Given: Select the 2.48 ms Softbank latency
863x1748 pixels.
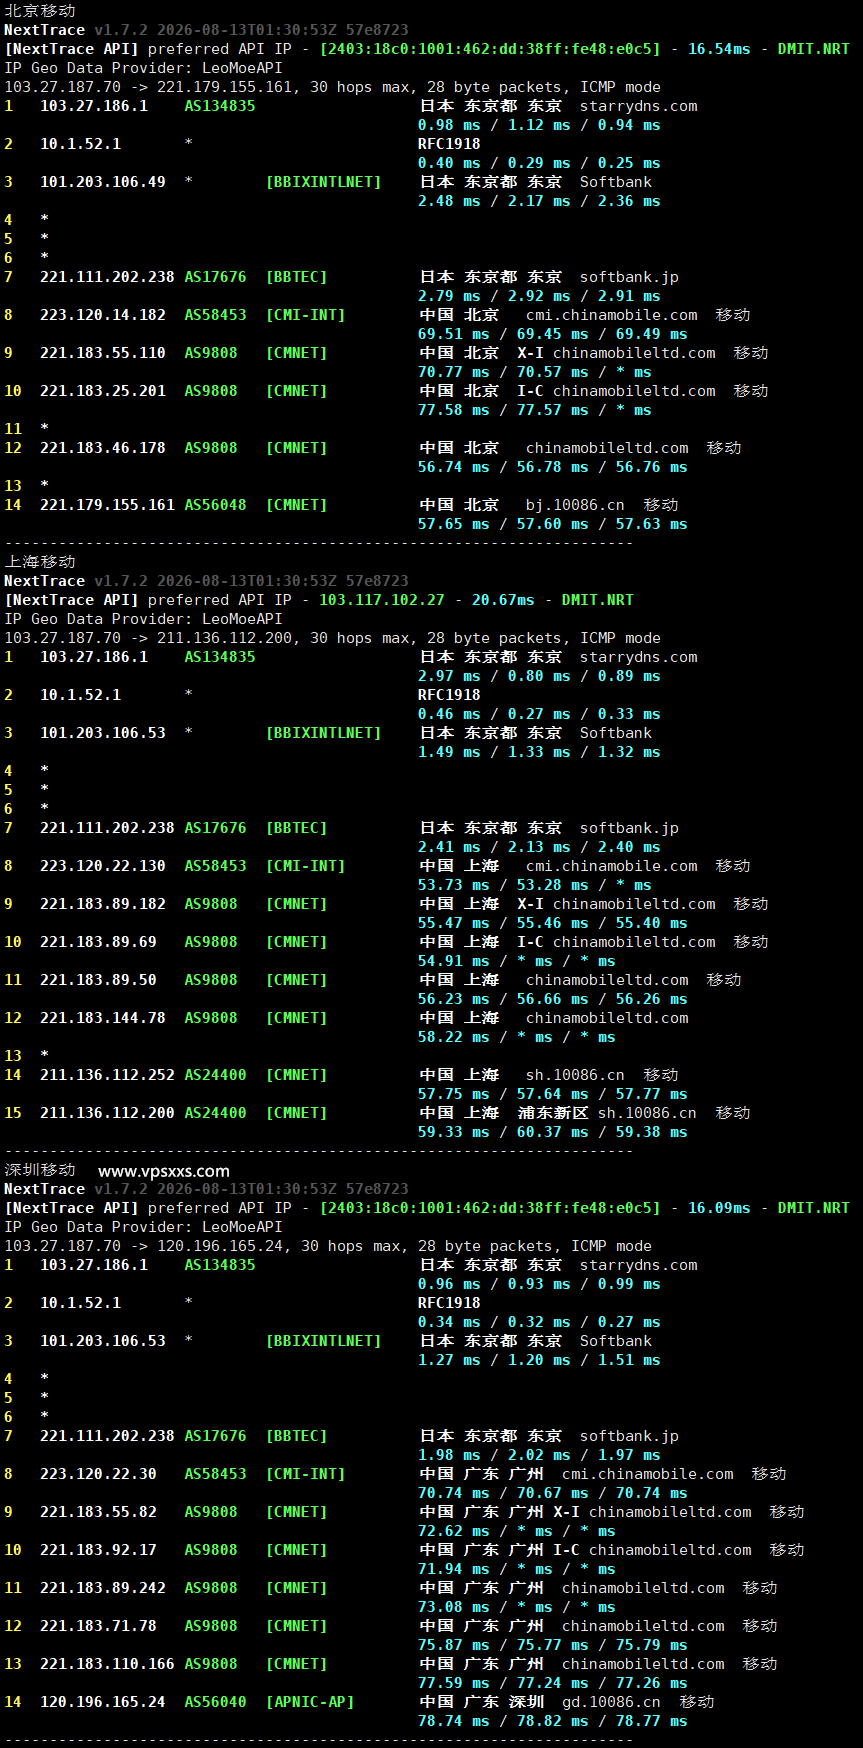Looking at the screenshot, I should pyautogui.click(x=449, y=201).
